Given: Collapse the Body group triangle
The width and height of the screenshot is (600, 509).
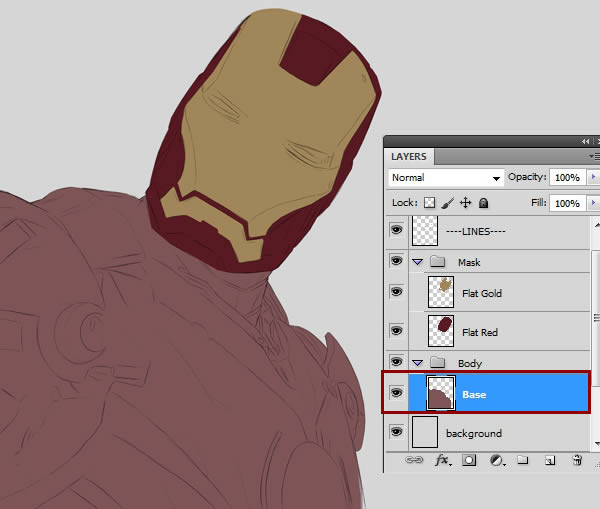Looking at the screenshot, I should (x=417, y=362).
